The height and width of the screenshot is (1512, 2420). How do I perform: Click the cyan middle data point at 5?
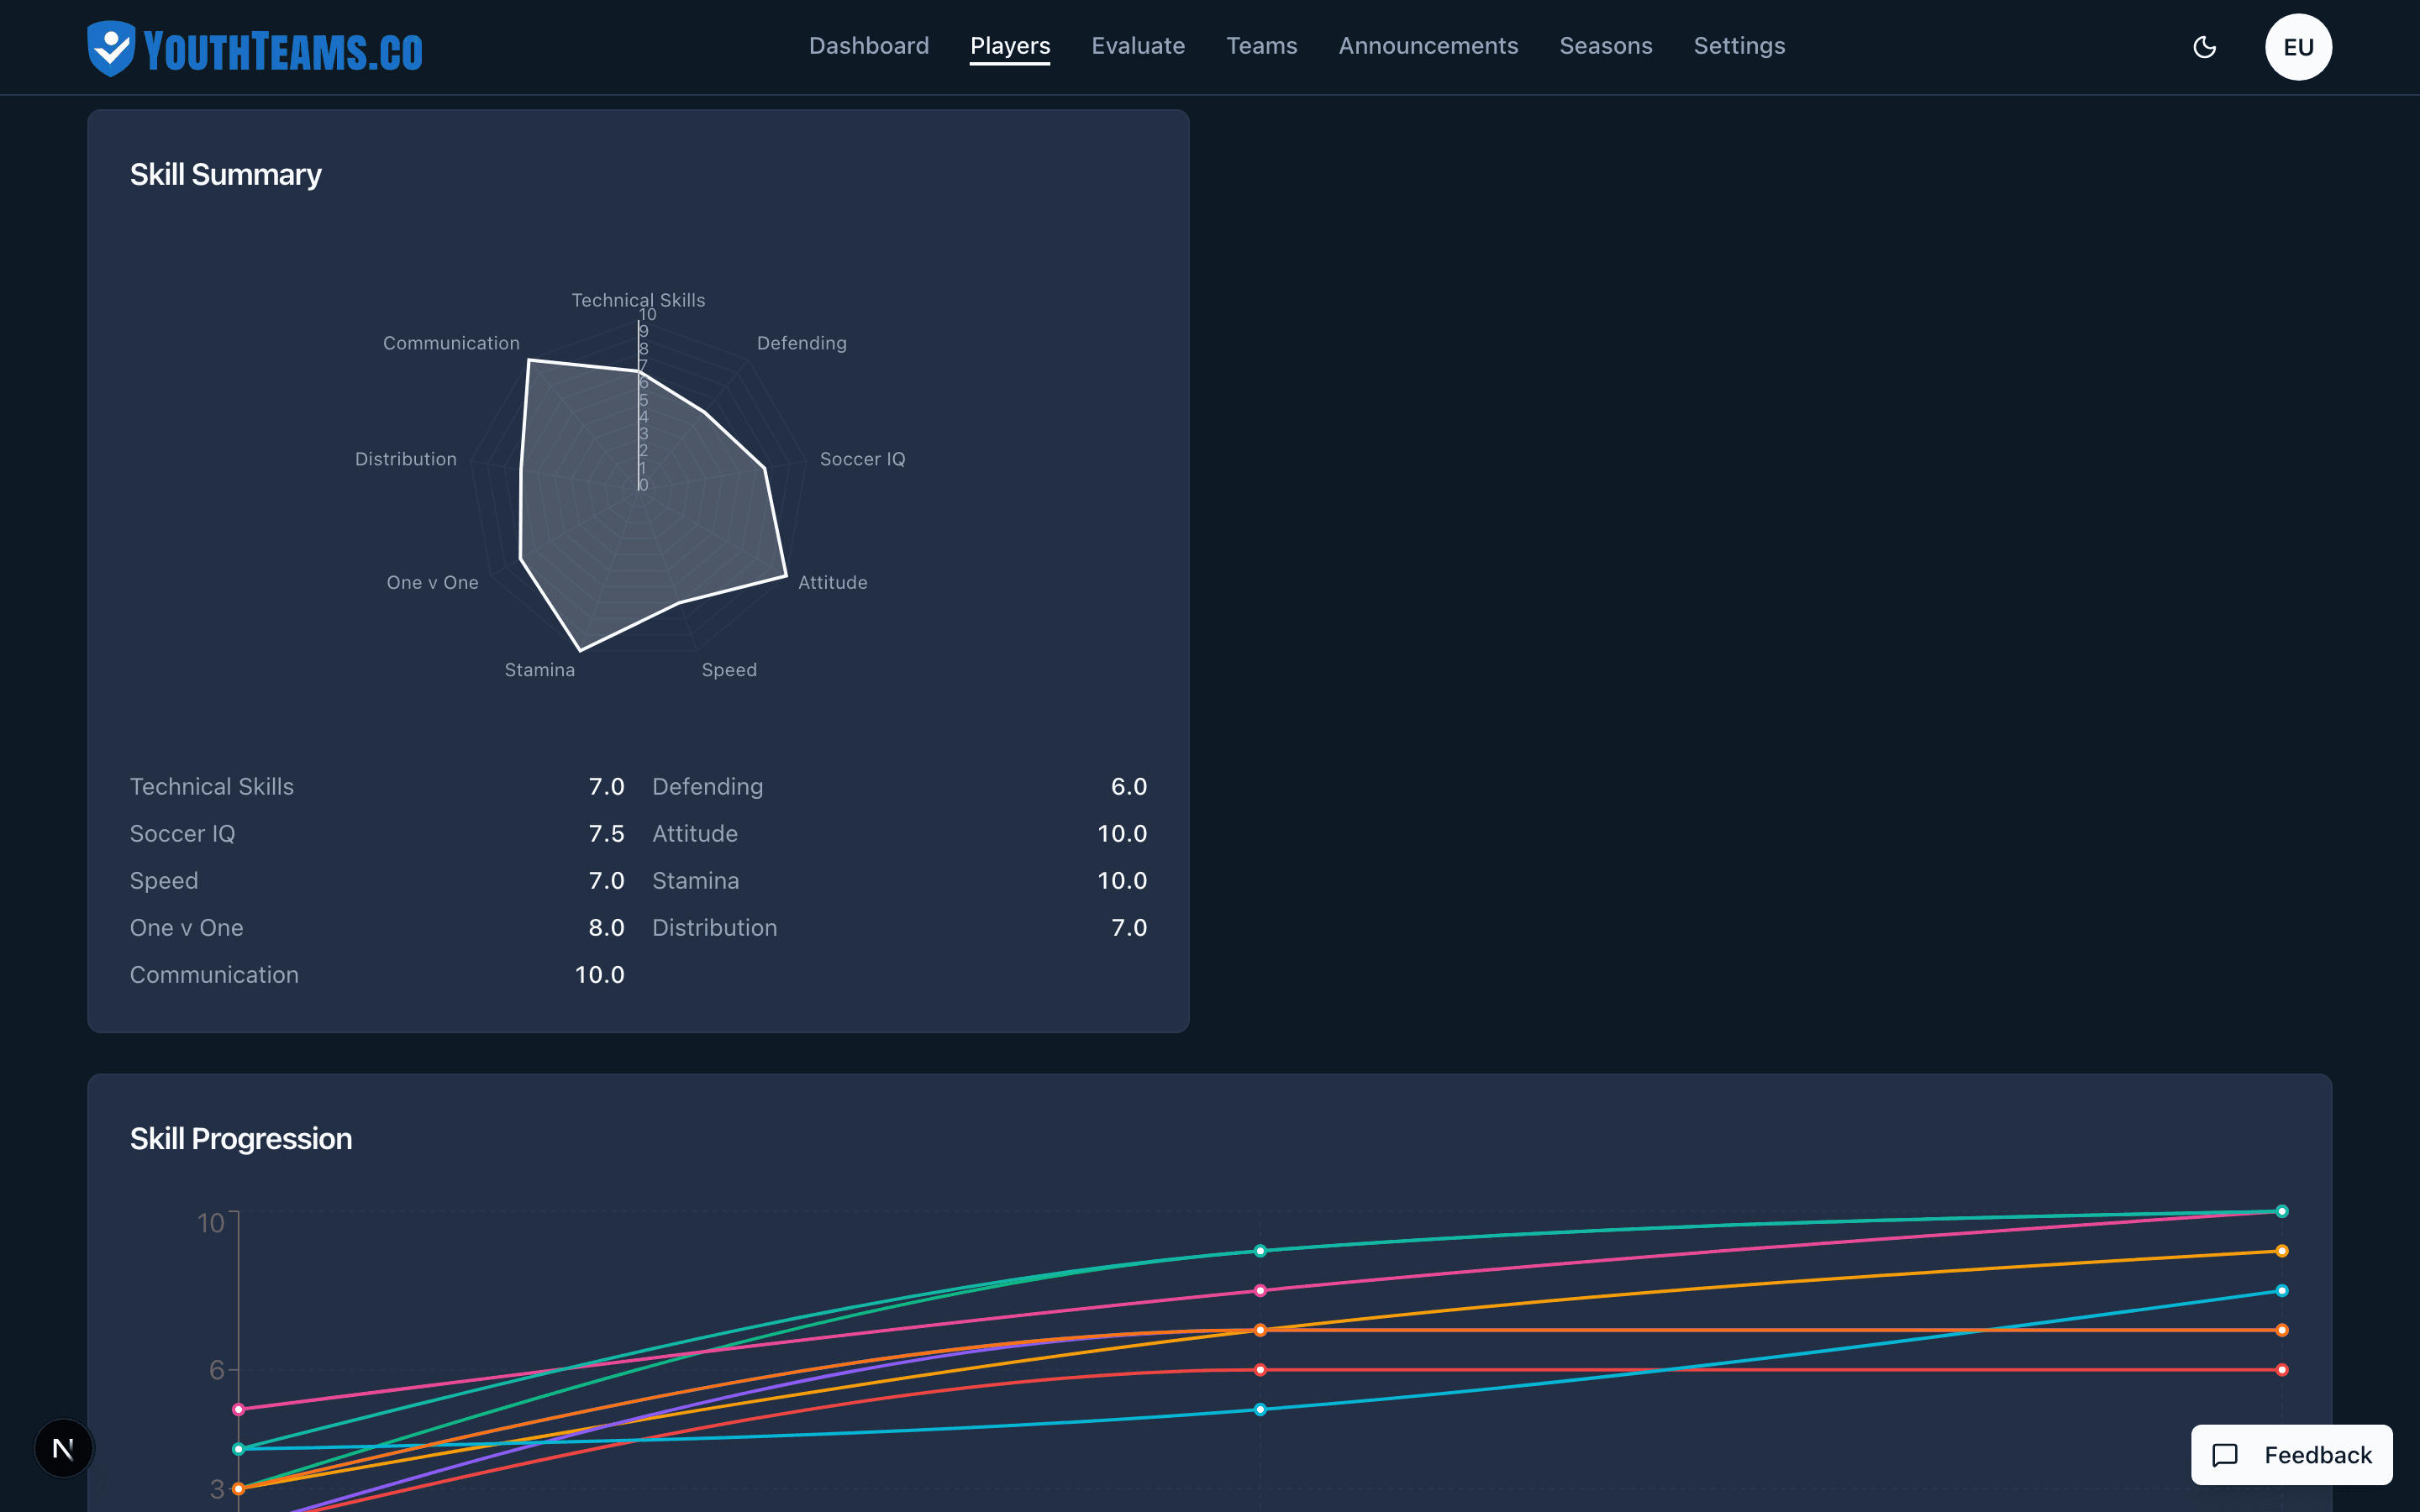(1260, 1410)
